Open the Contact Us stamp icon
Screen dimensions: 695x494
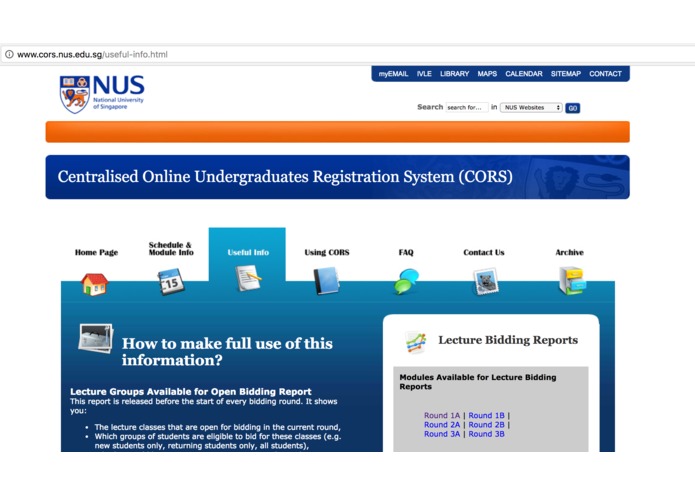tap(485, 281)
